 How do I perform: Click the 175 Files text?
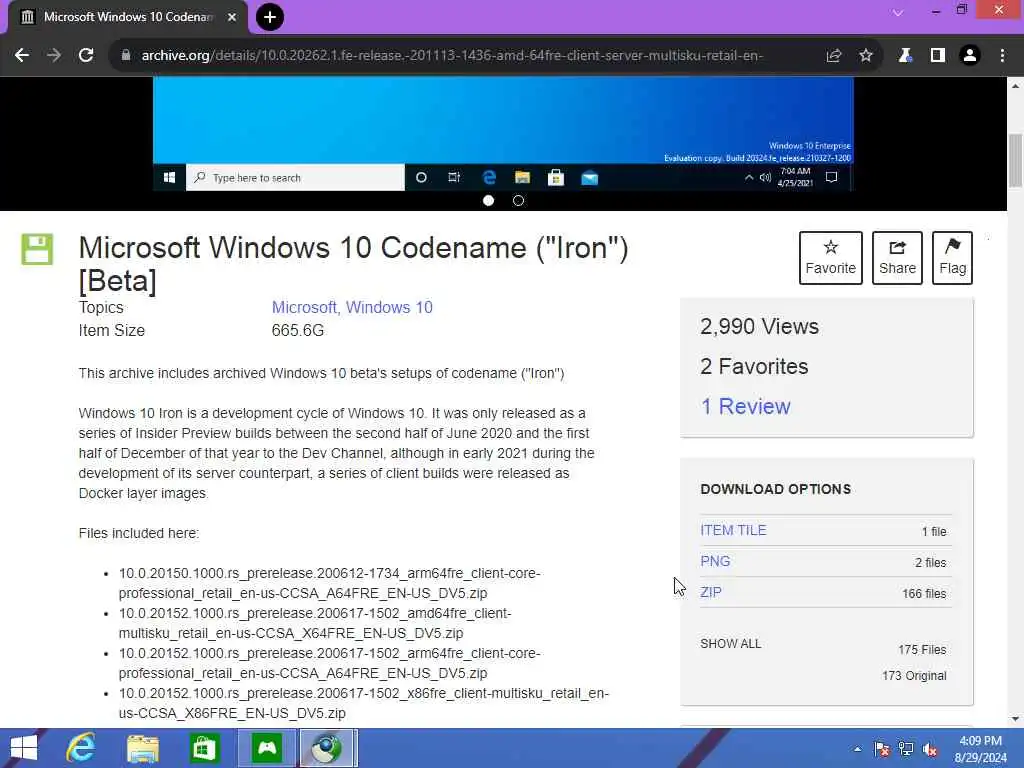pyautogui.click(x=921, y=650)
